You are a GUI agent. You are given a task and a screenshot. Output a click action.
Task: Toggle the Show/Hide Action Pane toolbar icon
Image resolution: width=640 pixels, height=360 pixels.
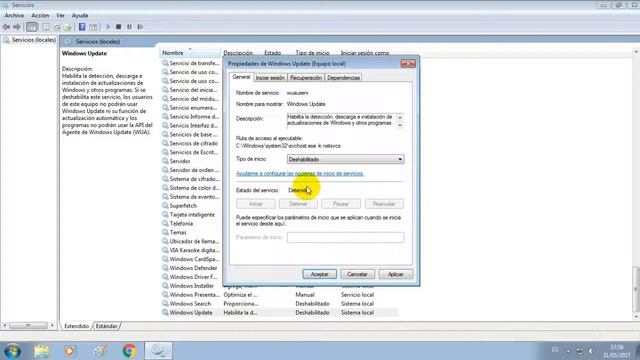pyautogui.click(x=93, y=27)
